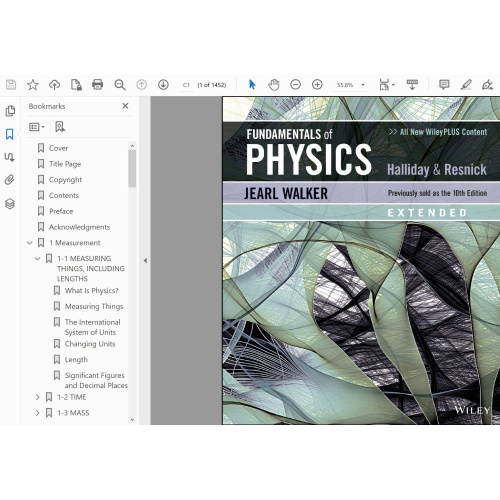Zoom in with plus circle icon

tap(317, 85)
